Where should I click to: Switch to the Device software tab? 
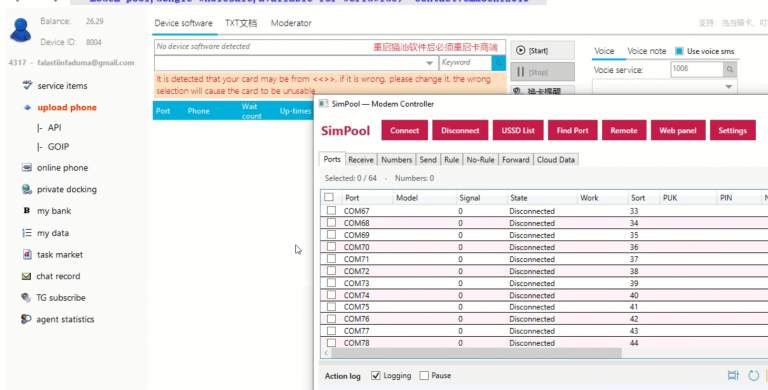click(x=184, y=23)
